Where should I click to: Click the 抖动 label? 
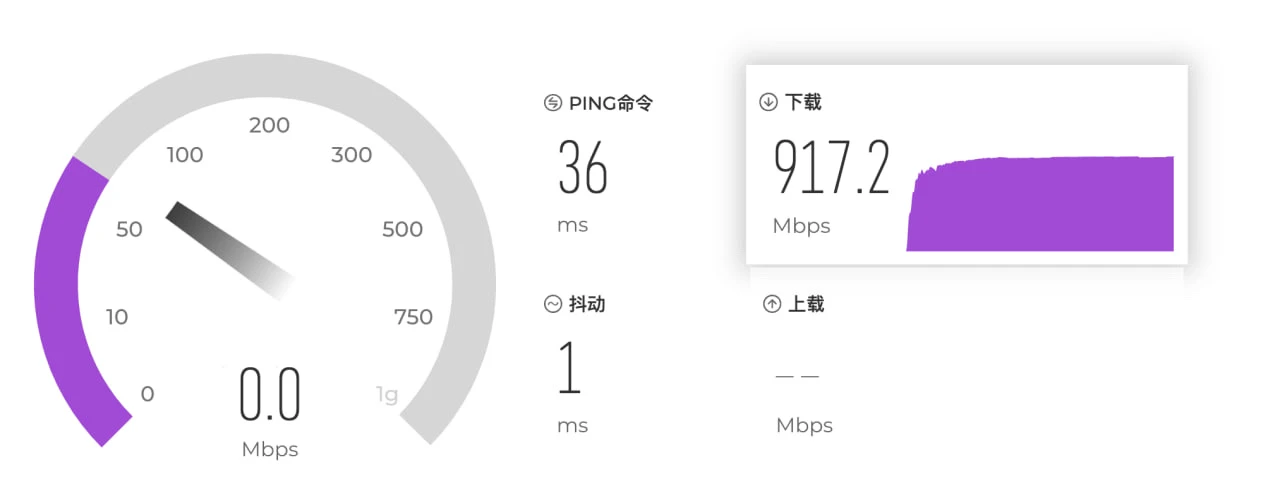587,305
